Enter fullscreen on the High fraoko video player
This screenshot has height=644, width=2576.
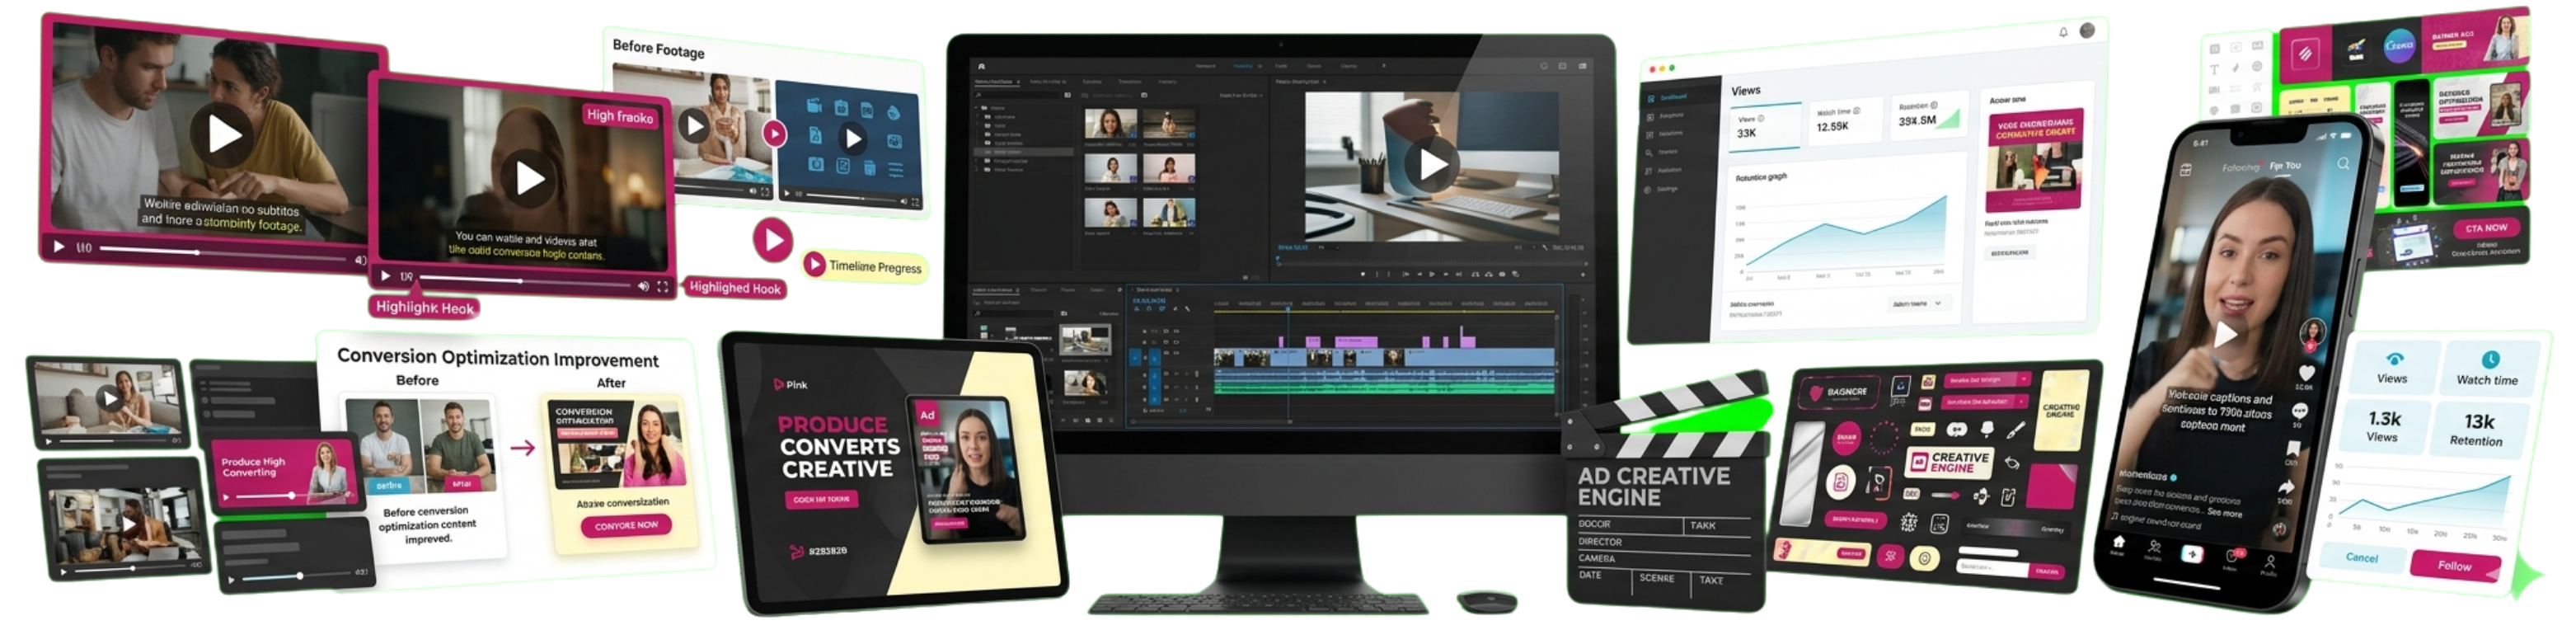point(662,287)
